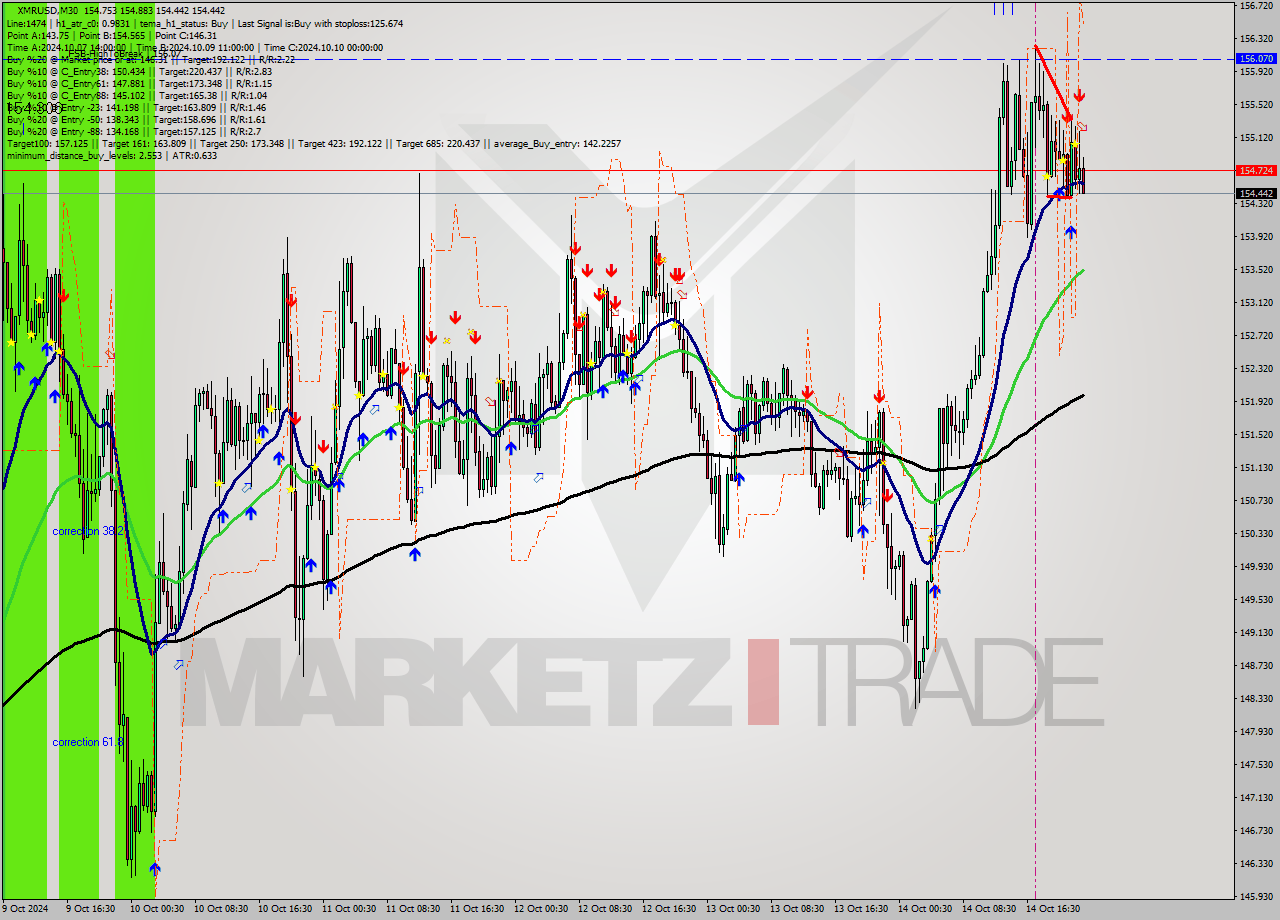Click the 'ATR:0.633' readout
Image resolution: width=1280 pixels, height=920 pixels.
coord(195,155)
